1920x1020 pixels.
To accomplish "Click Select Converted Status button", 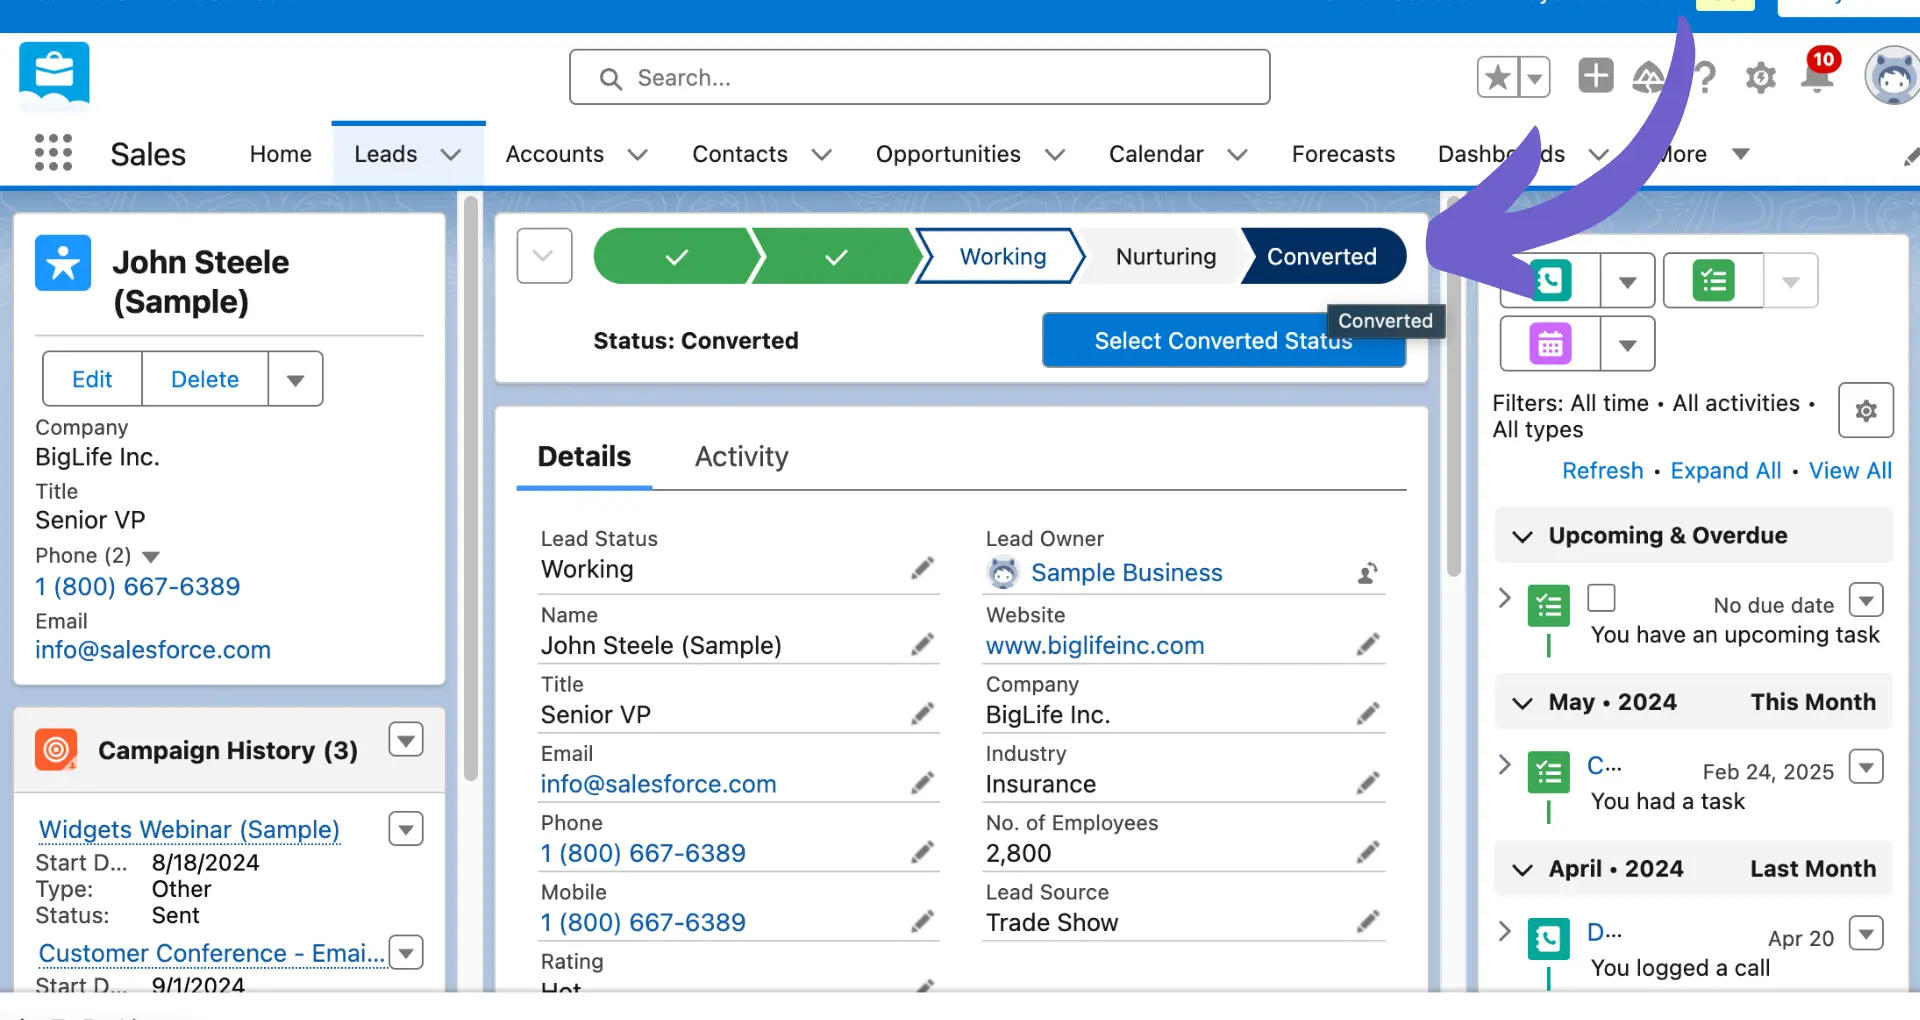I will click(1223, 341).
